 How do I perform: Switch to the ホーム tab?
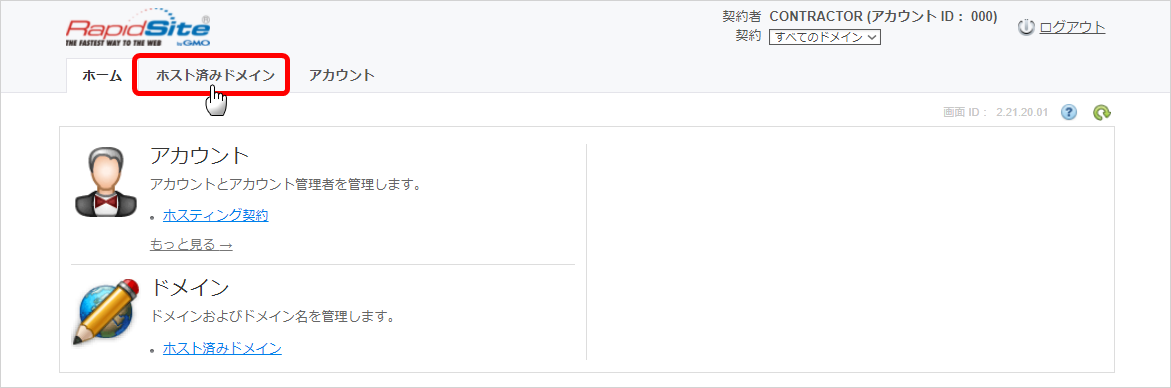point(102,75)
